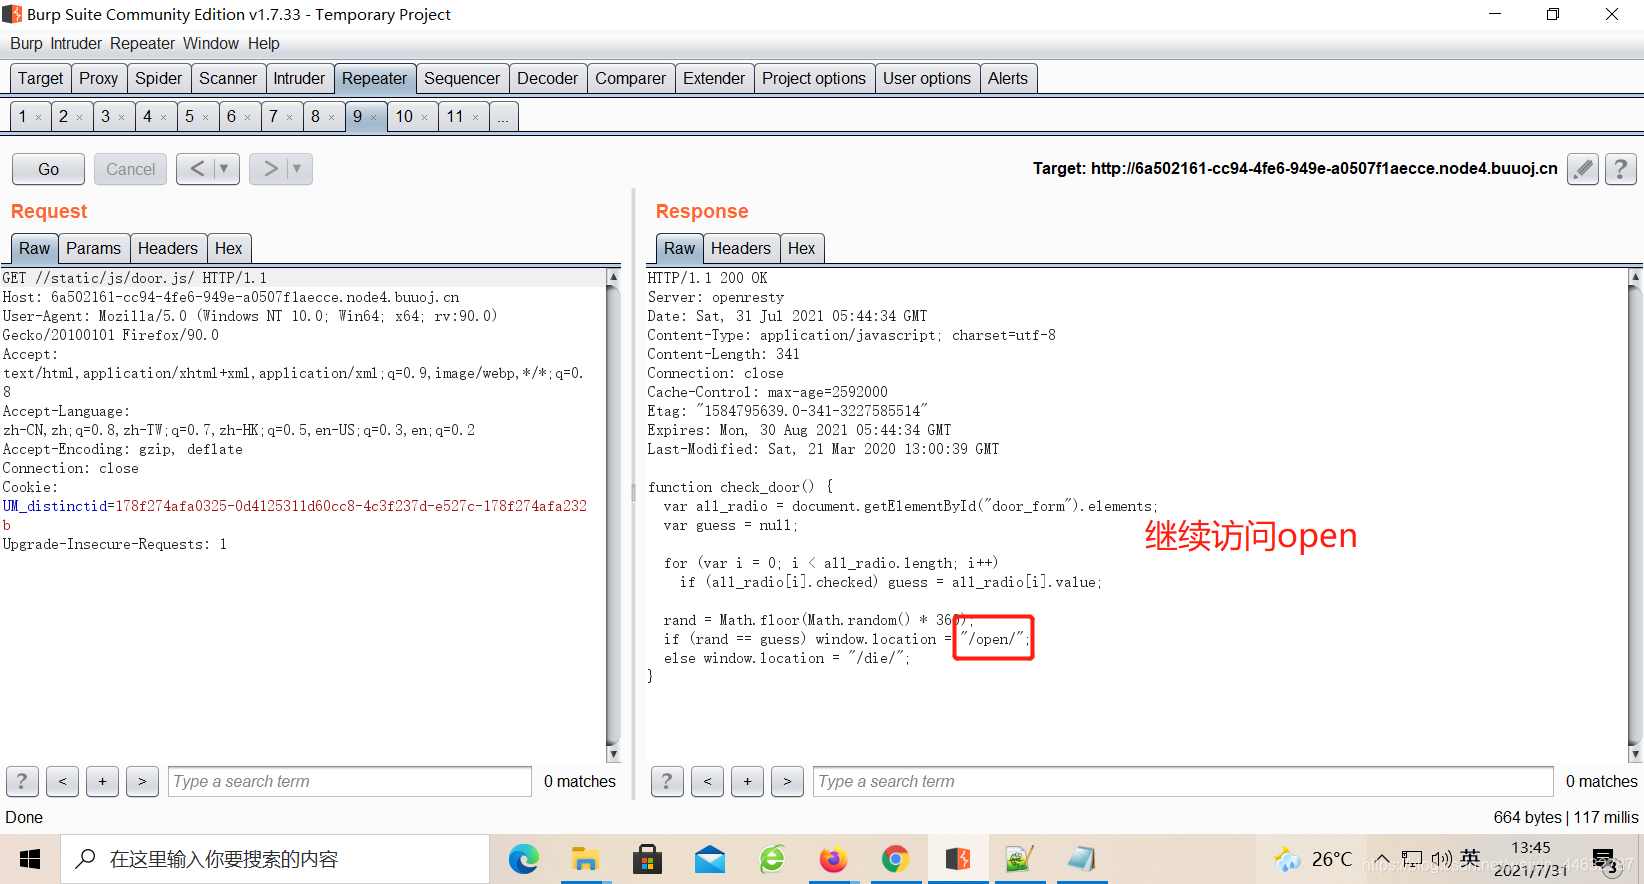Image resolution: width=1644 pixels, height=884 pixels.
Task: Open response search options plus button
Action: point(747,781)
